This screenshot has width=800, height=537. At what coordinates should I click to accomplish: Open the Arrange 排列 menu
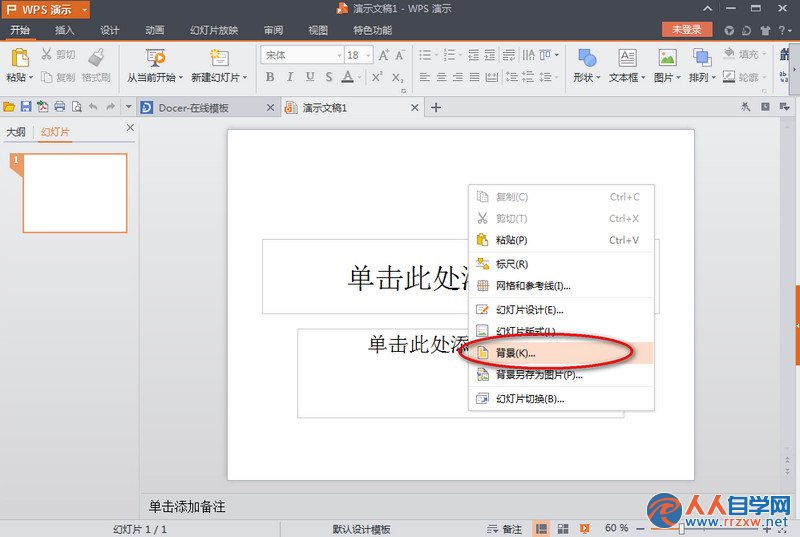point(702,65)
